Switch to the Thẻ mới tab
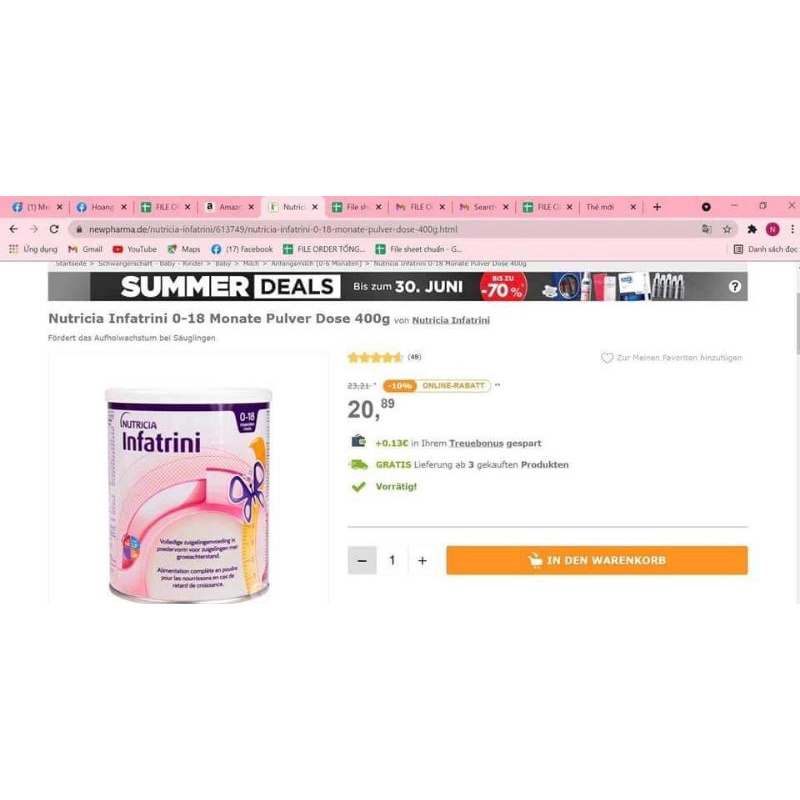The image size is (800, 800). coord(611,207)
